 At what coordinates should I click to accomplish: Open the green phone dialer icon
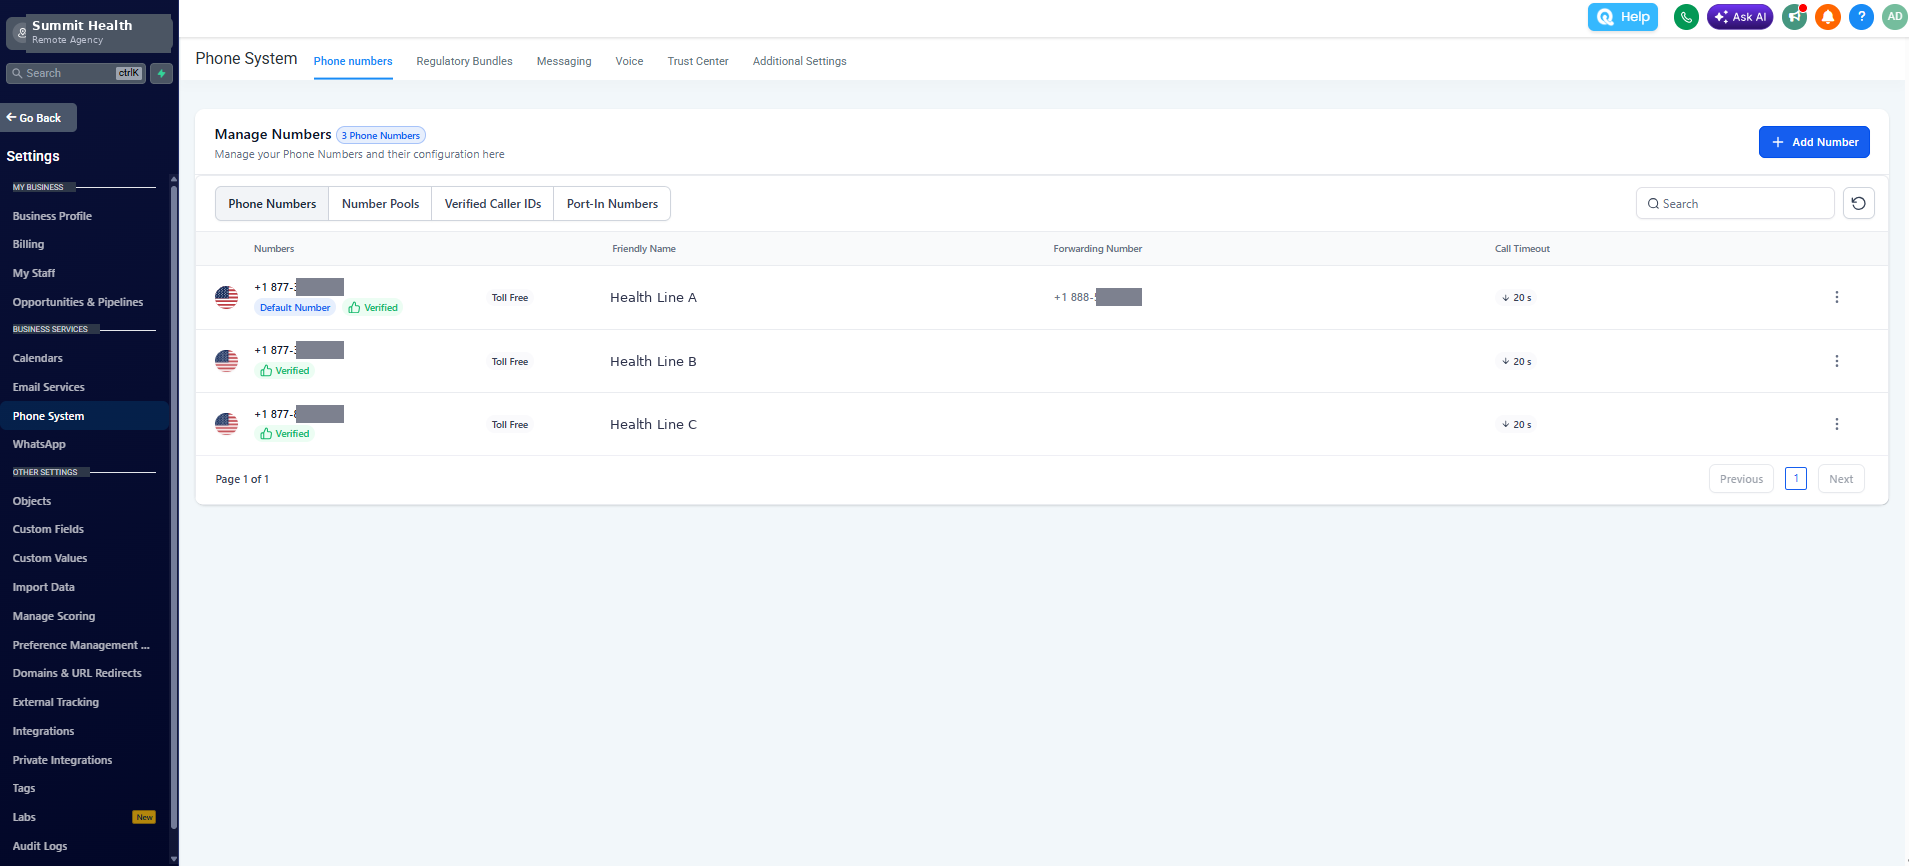1686,17
